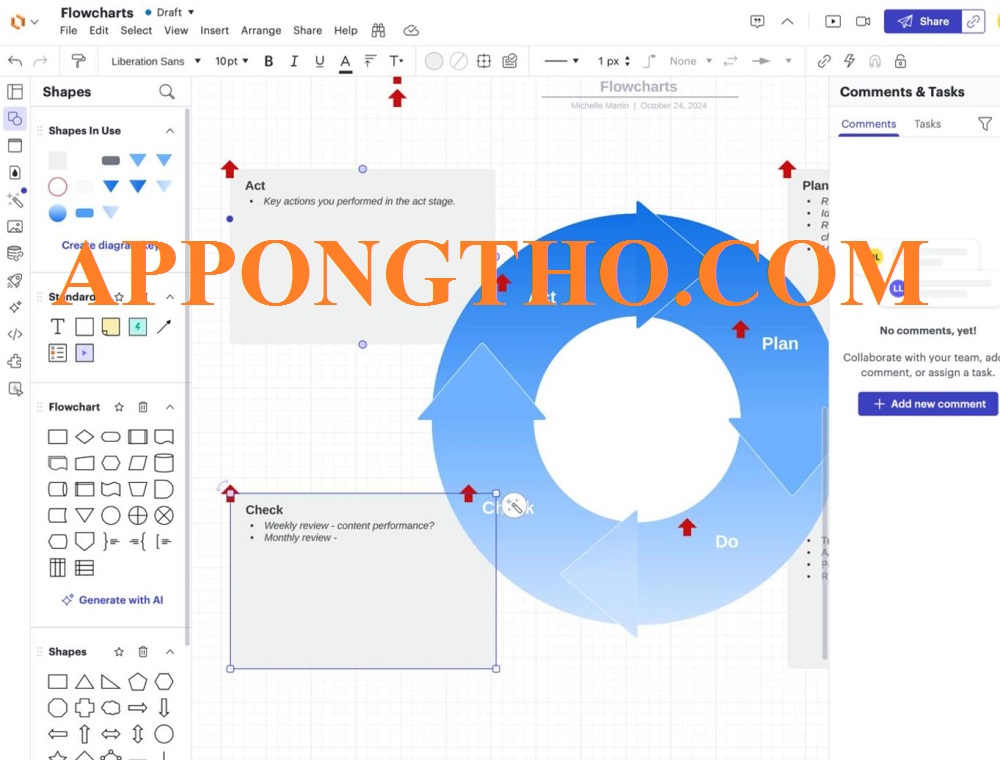Open the line color circle swatch
Screen dimensions: 1000x760
click(459, 61)
